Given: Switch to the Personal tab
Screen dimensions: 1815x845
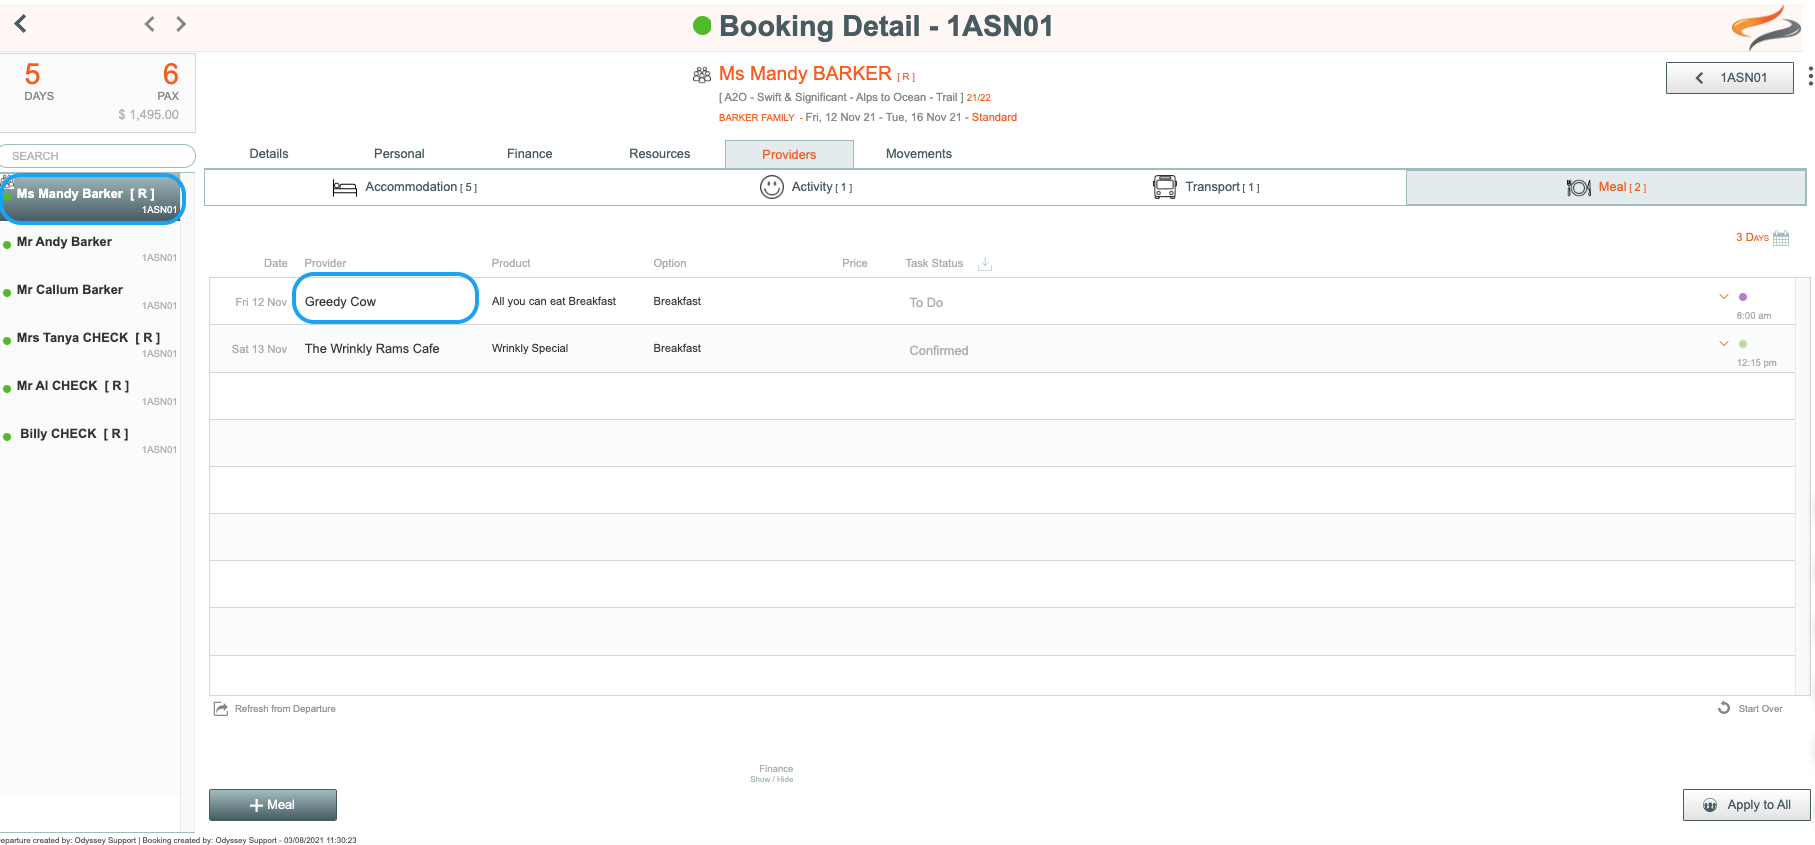Looking at the screenshot, I should pos(399,154).
